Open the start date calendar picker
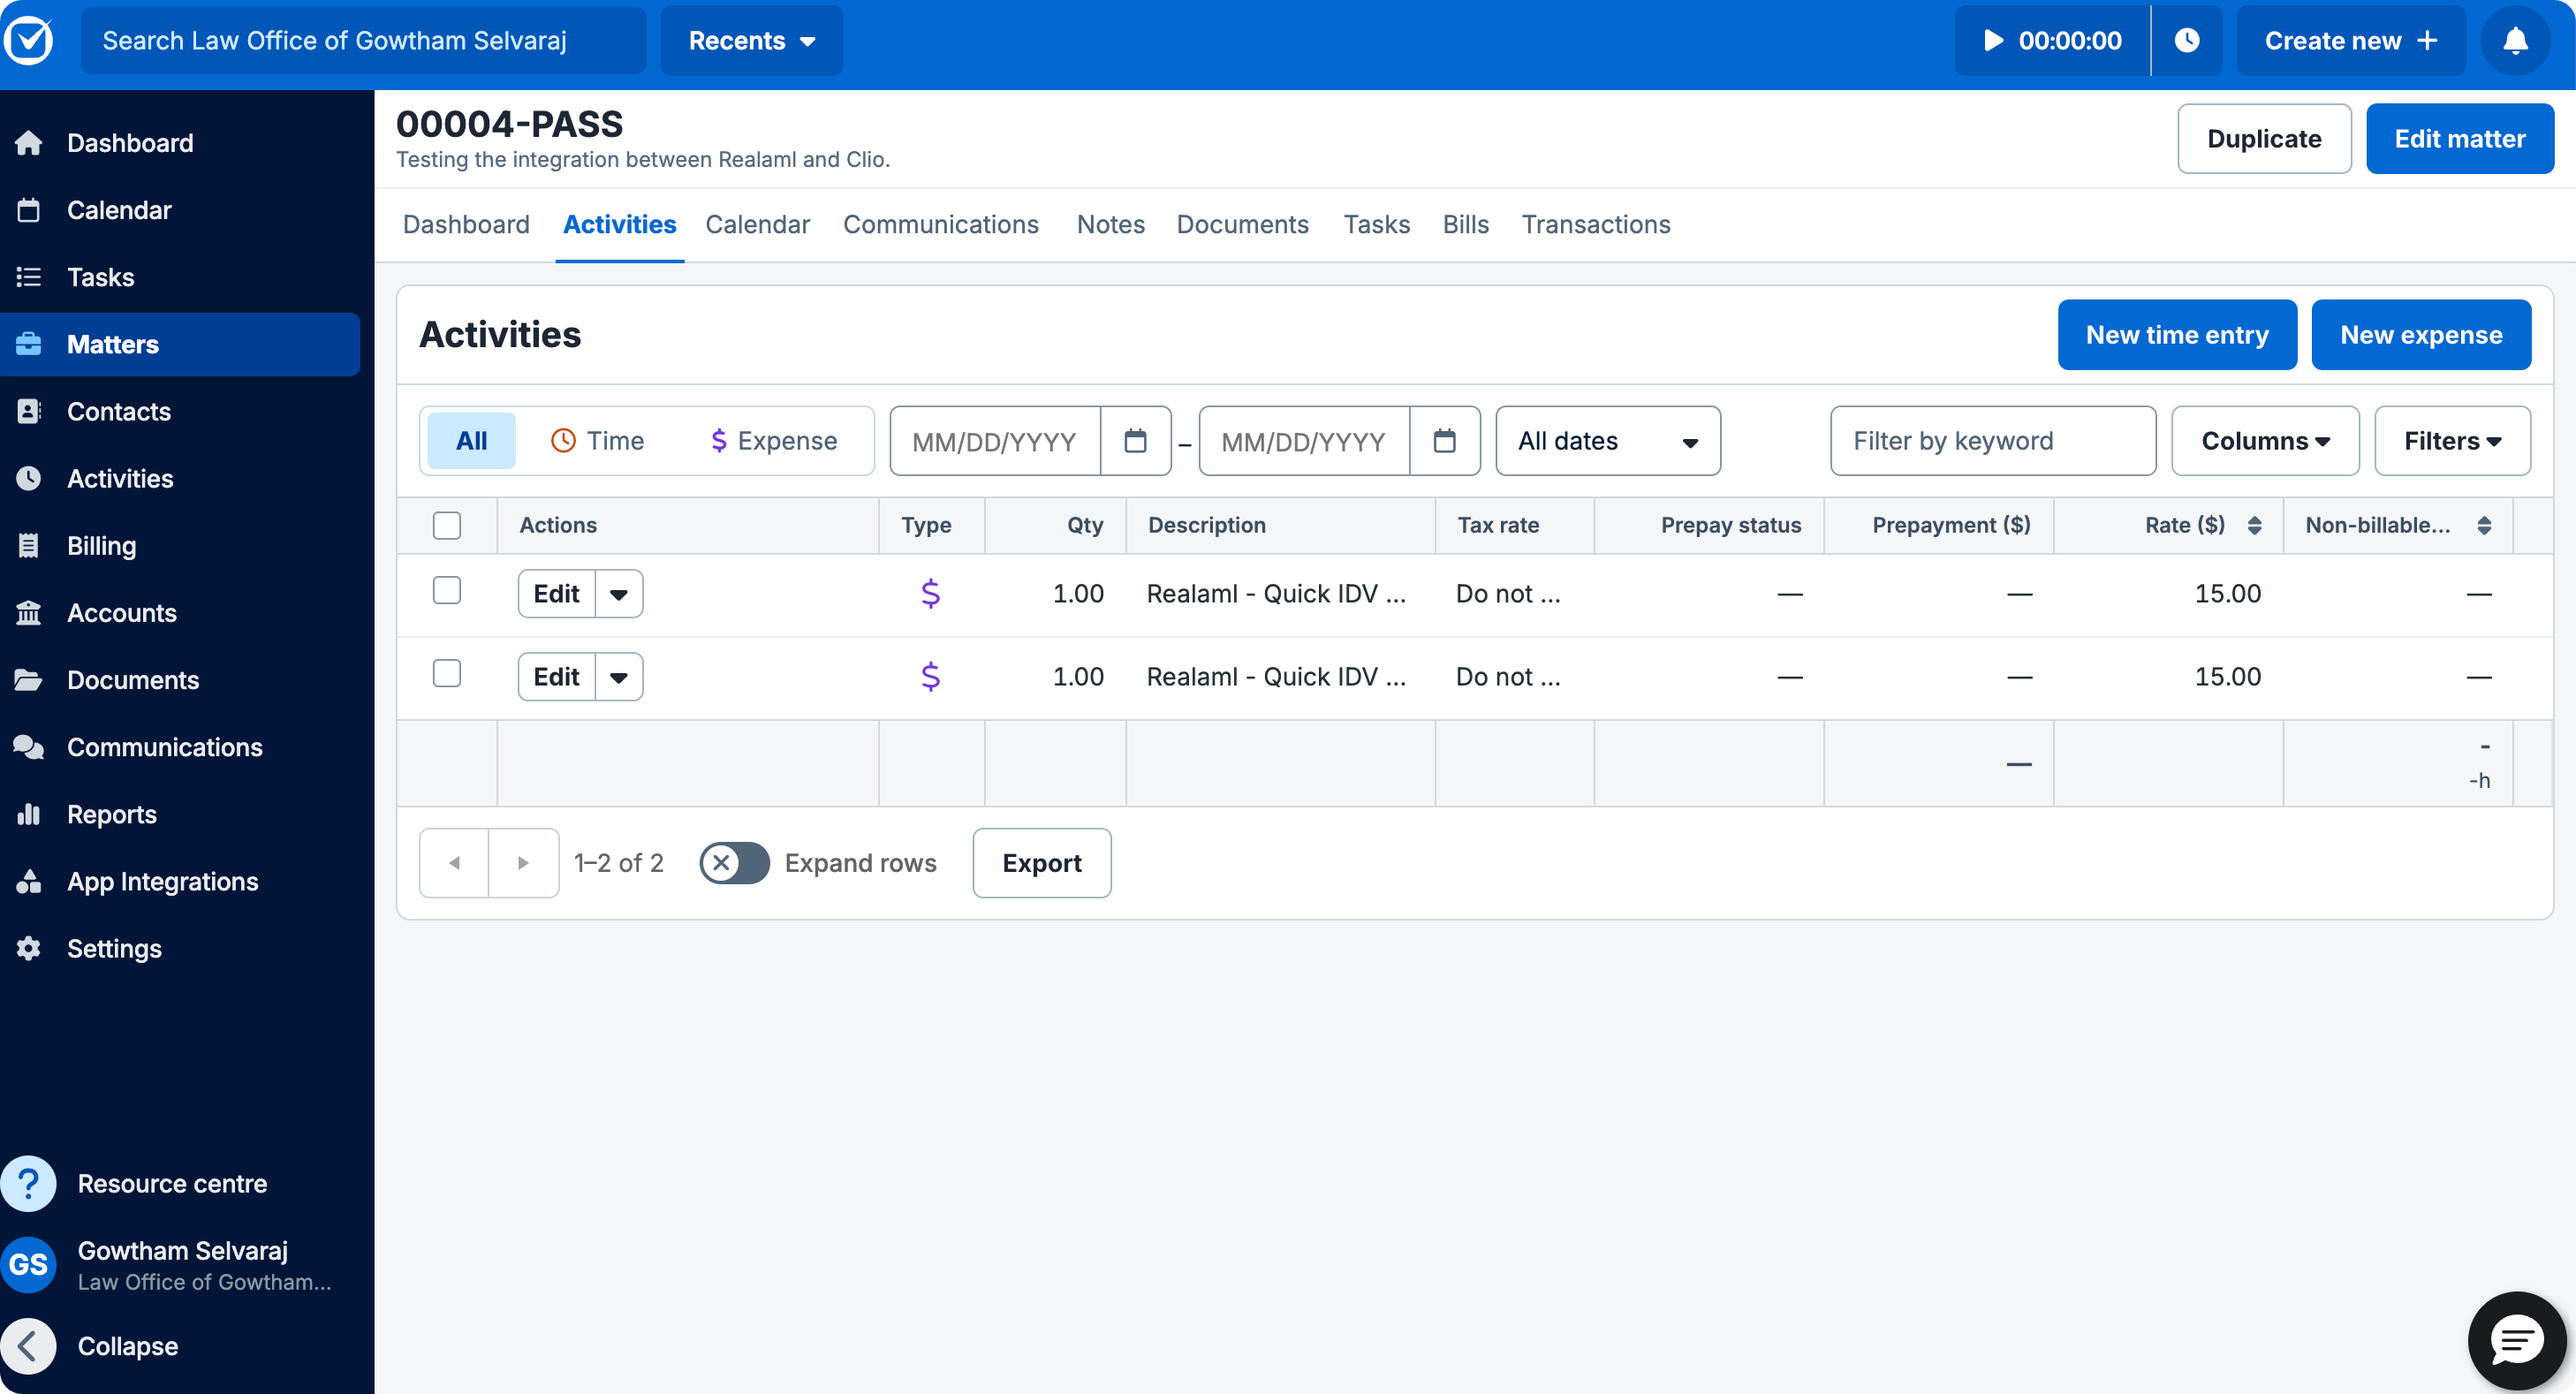This screenshot has width=2576, height=1394. click(1135, 441)
